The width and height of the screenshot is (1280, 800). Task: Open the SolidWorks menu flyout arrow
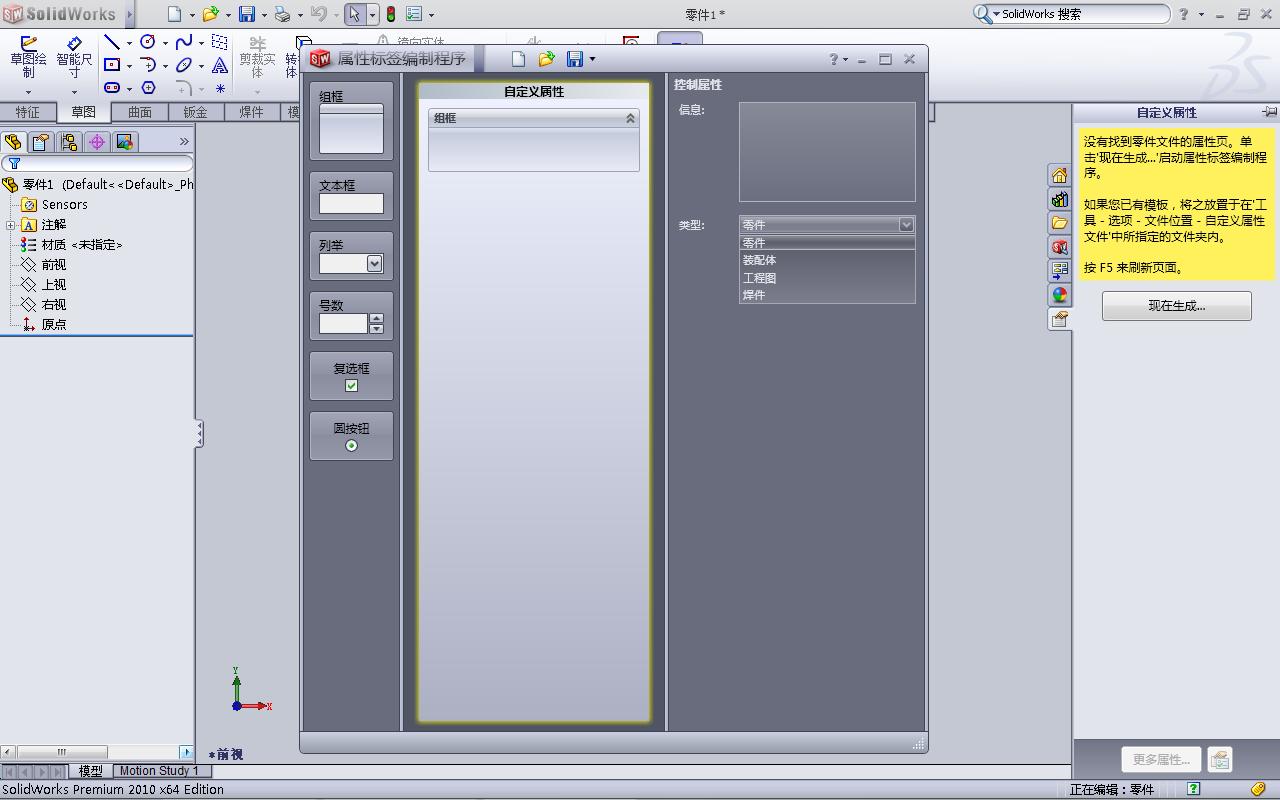(130, 14)
